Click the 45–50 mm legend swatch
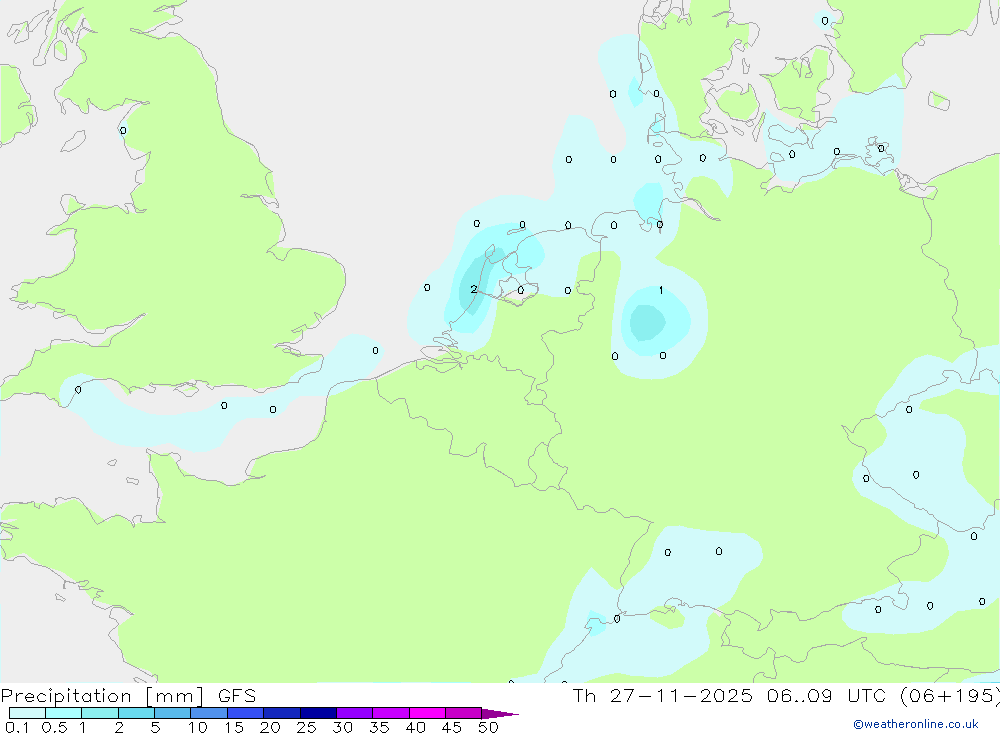 (464, 713)
